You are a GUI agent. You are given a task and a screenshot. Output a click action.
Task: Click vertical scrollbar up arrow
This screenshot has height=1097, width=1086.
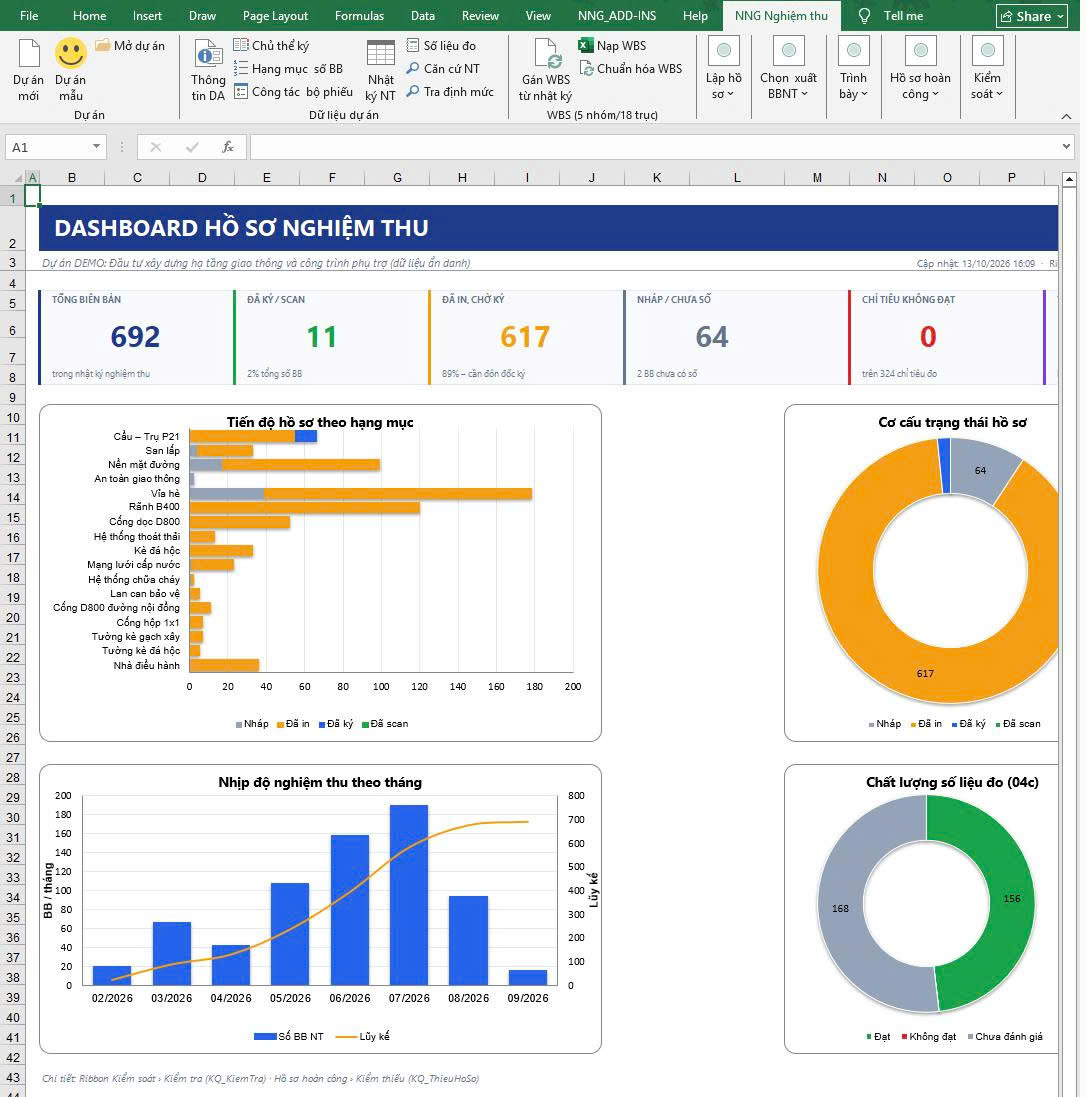[1069, 180]
